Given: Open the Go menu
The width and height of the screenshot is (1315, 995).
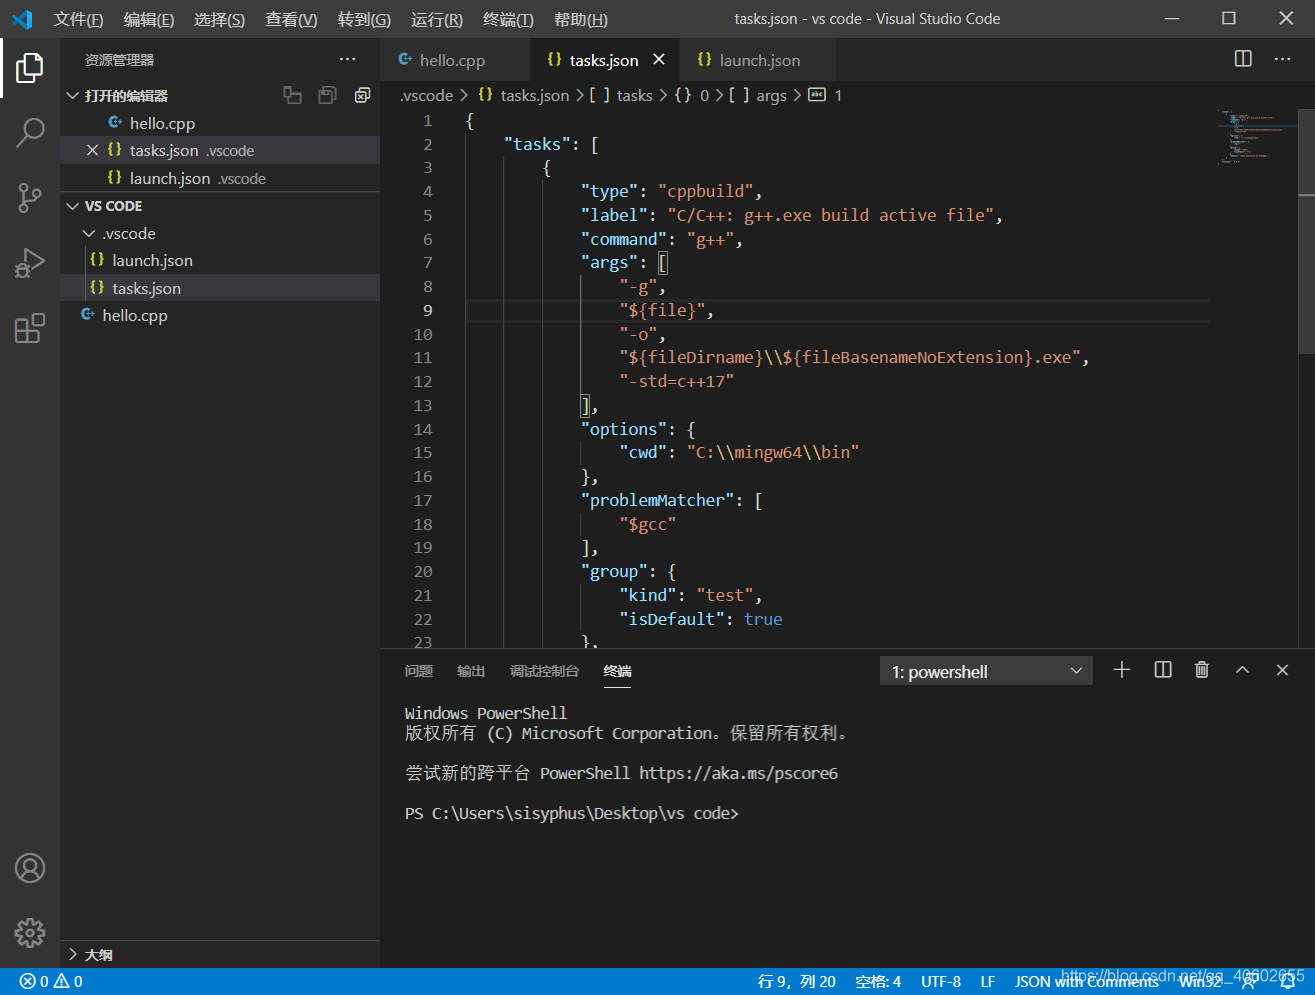Looking at the screenshot, I should pyautogui.click(x=364, y=19).
